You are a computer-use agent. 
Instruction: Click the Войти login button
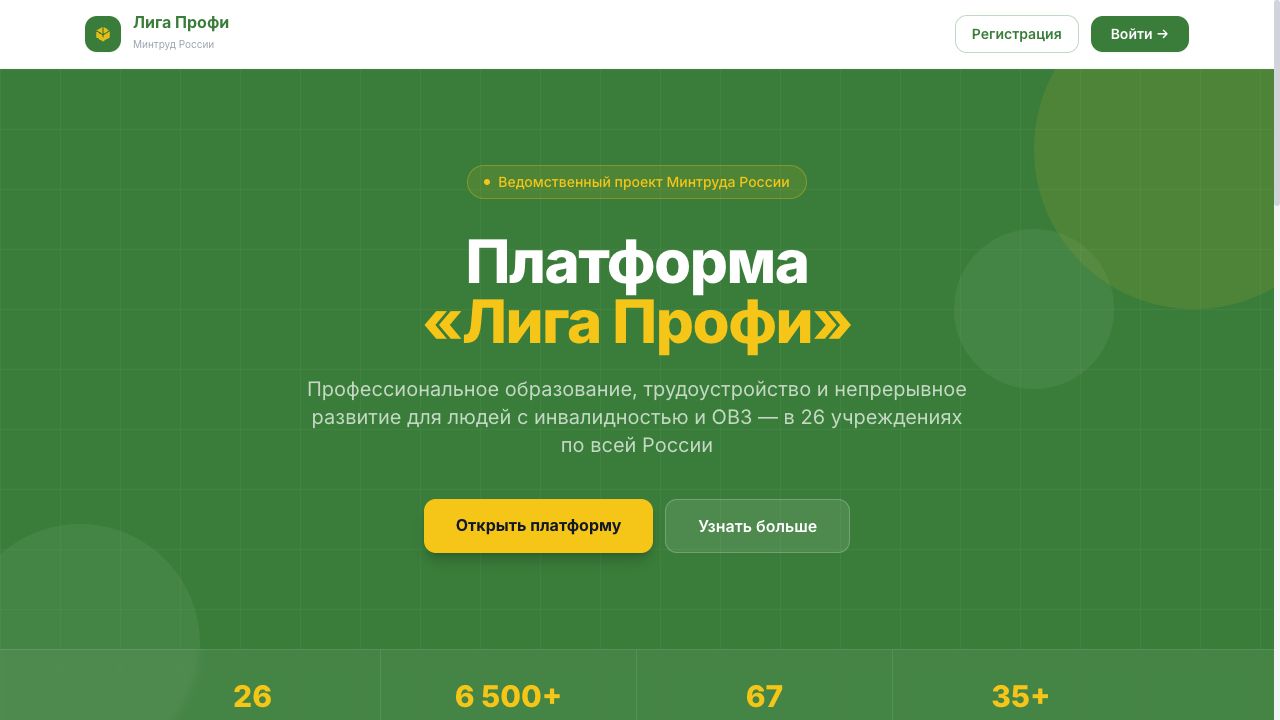click(x=1139, y=34)
